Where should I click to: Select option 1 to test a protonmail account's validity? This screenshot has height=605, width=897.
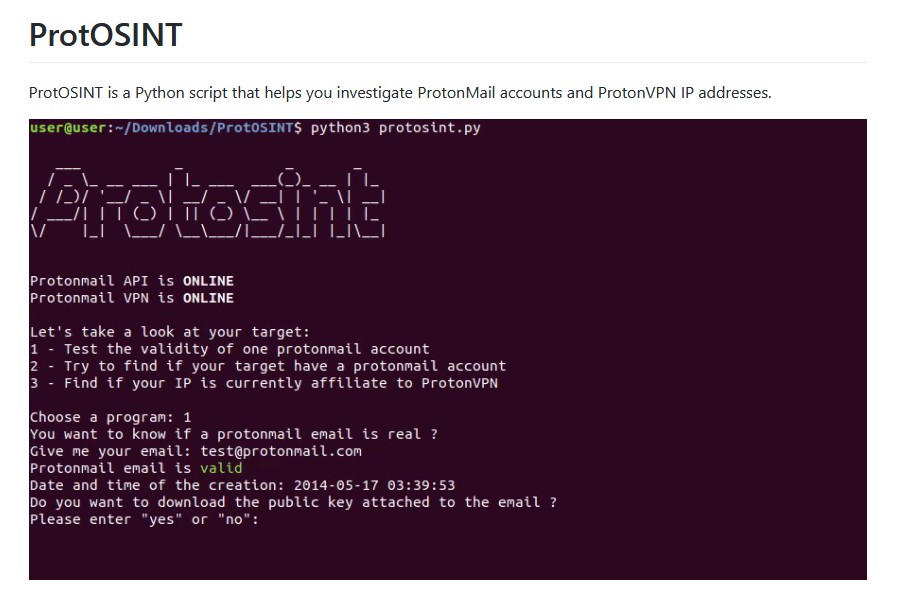pos(229,349)
